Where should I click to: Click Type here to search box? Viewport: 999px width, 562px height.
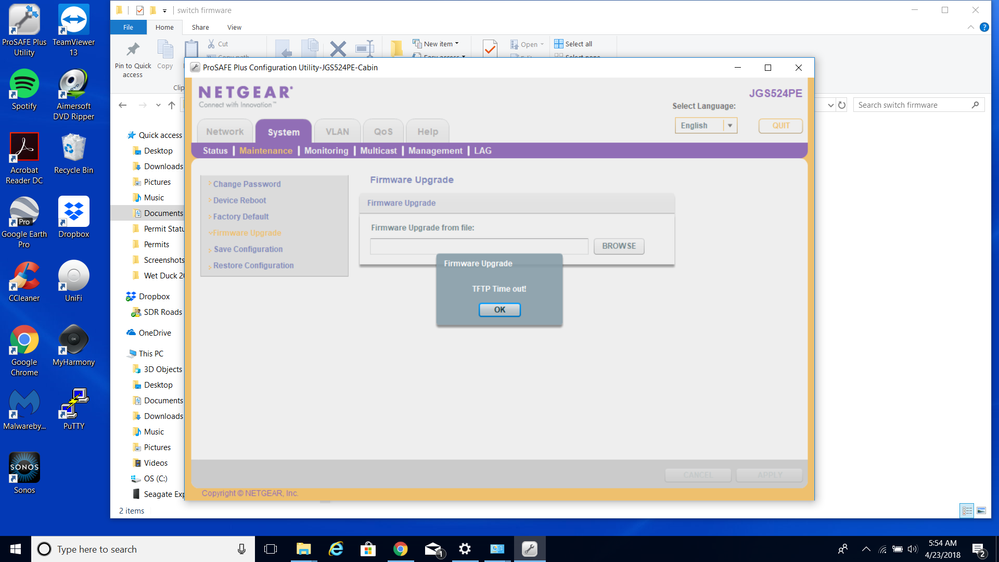pyautogui.click(x=143, y=549)
